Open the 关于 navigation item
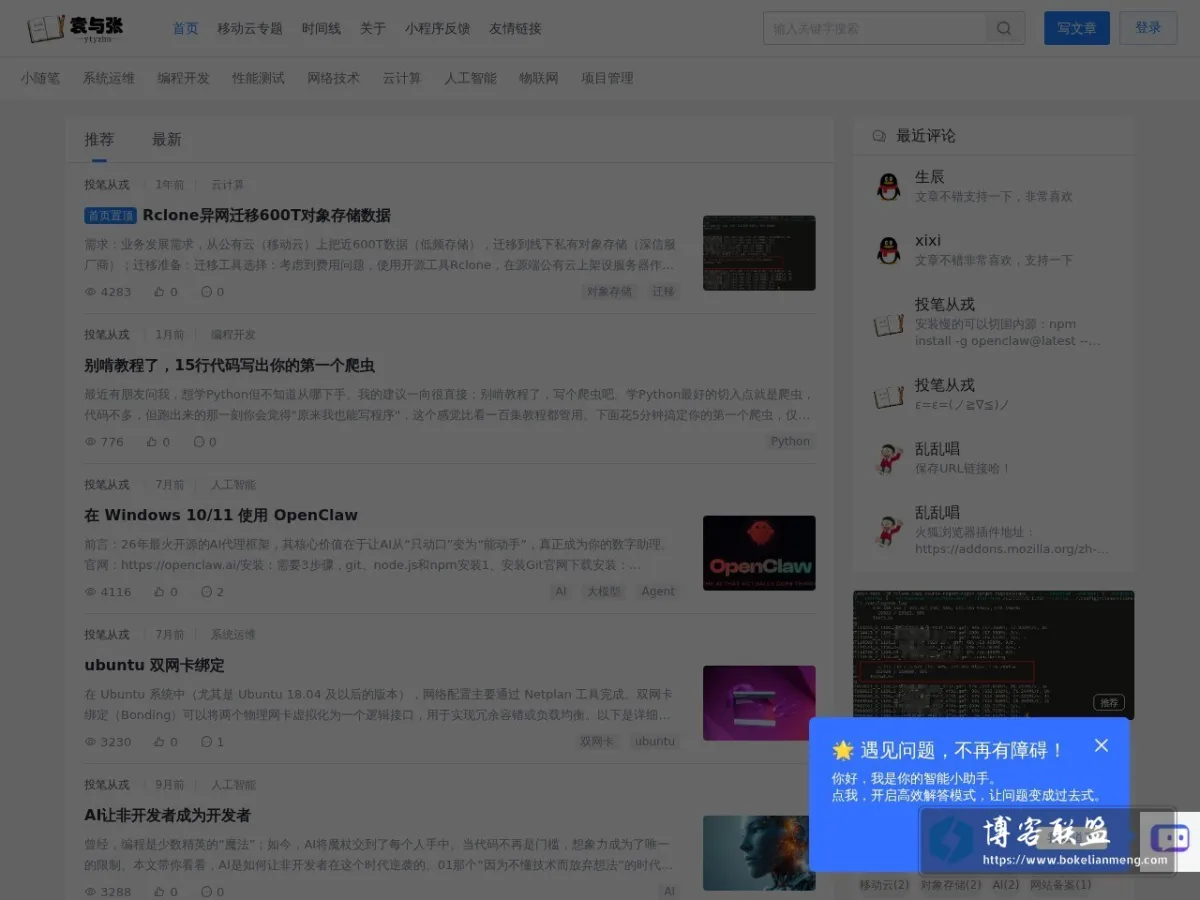1200x900 pixels. pos(373,28)
